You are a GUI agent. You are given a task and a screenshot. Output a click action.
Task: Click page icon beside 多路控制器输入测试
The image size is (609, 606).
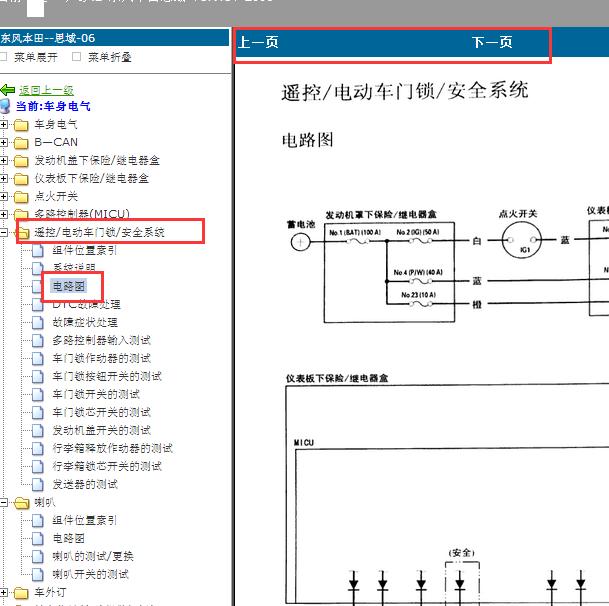point(38,340)
